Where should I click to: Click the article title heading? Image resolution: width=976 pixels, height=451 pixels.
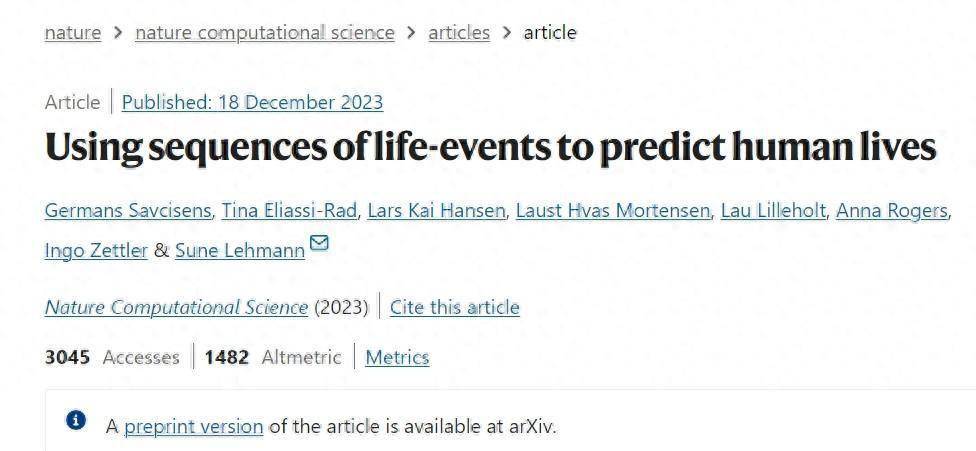[490, 148]
